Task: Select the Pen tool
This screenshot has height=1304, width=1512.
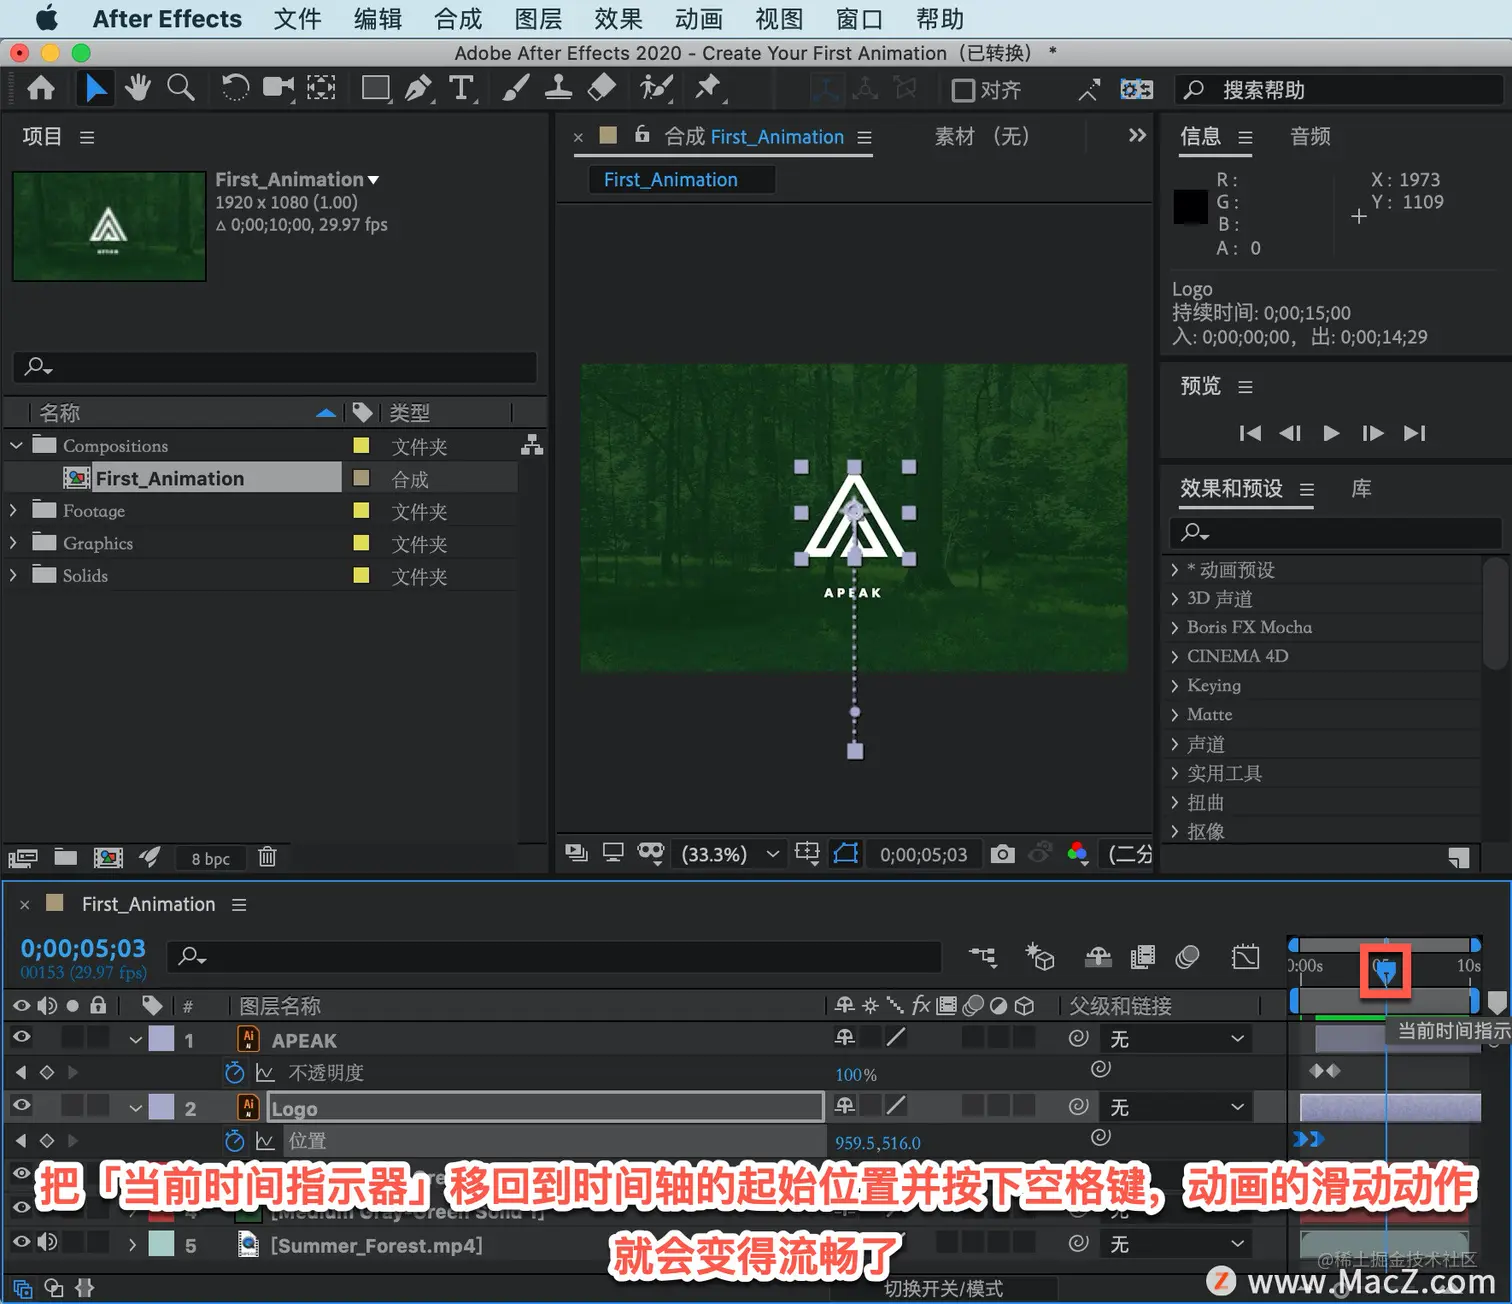Action: click(x=418, y=89)
